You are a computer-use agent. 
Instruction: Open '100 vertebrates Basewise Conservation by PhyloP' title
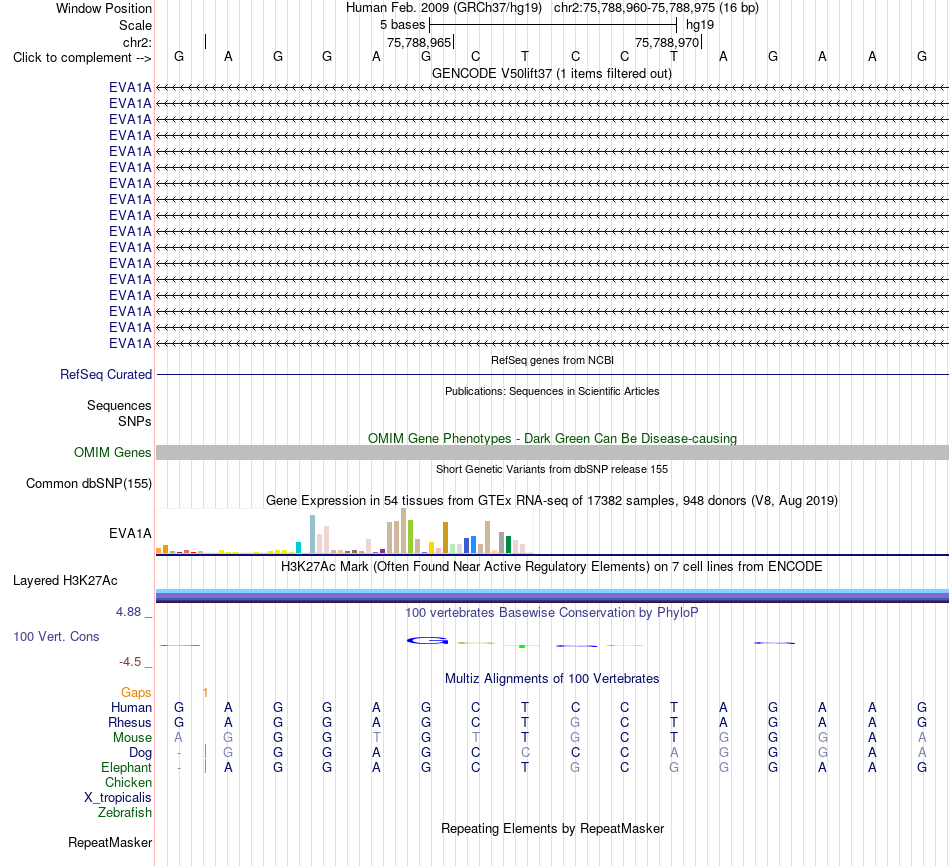(552, 613)
